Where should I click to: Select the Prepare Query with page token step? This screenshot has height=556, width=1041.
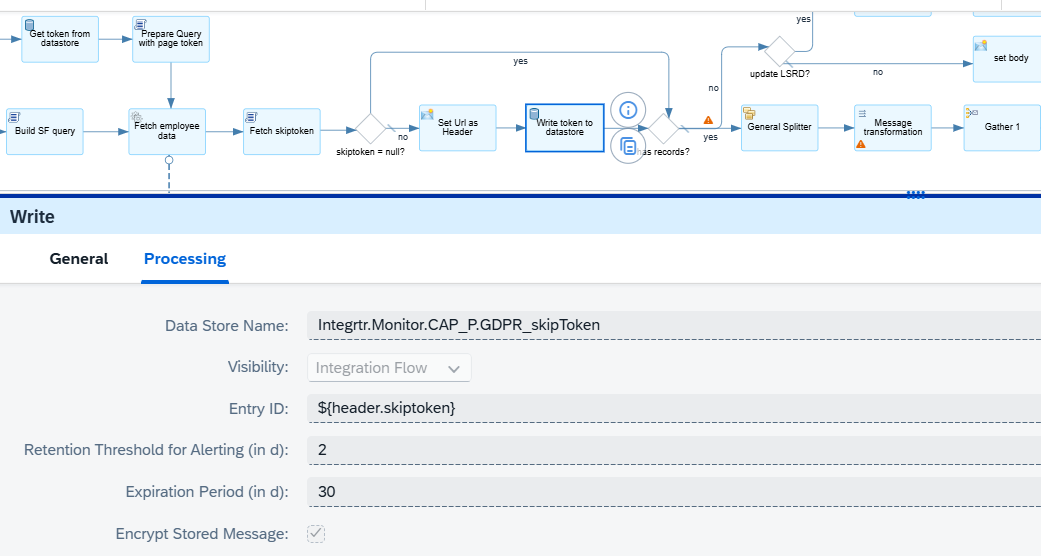pos(171,39)
